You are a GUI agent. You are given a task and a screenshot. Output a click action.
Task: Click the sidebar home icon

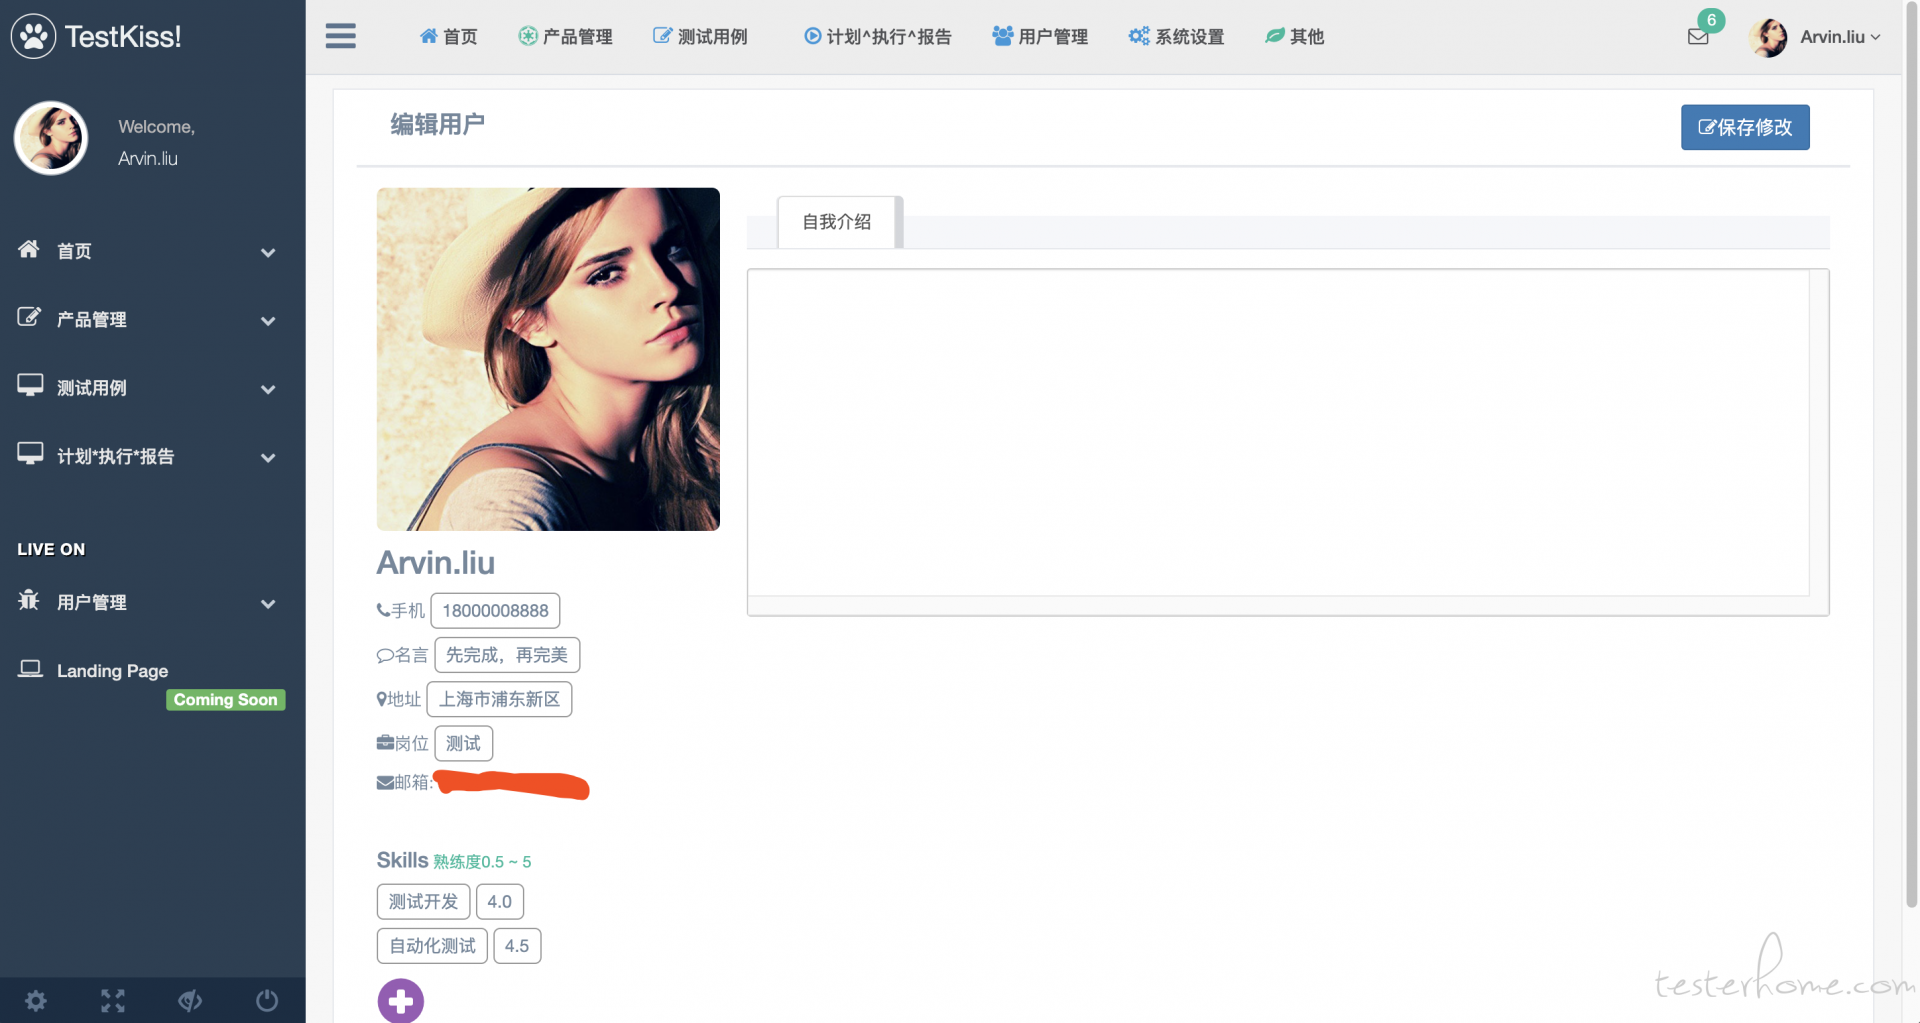click(29, 249)
